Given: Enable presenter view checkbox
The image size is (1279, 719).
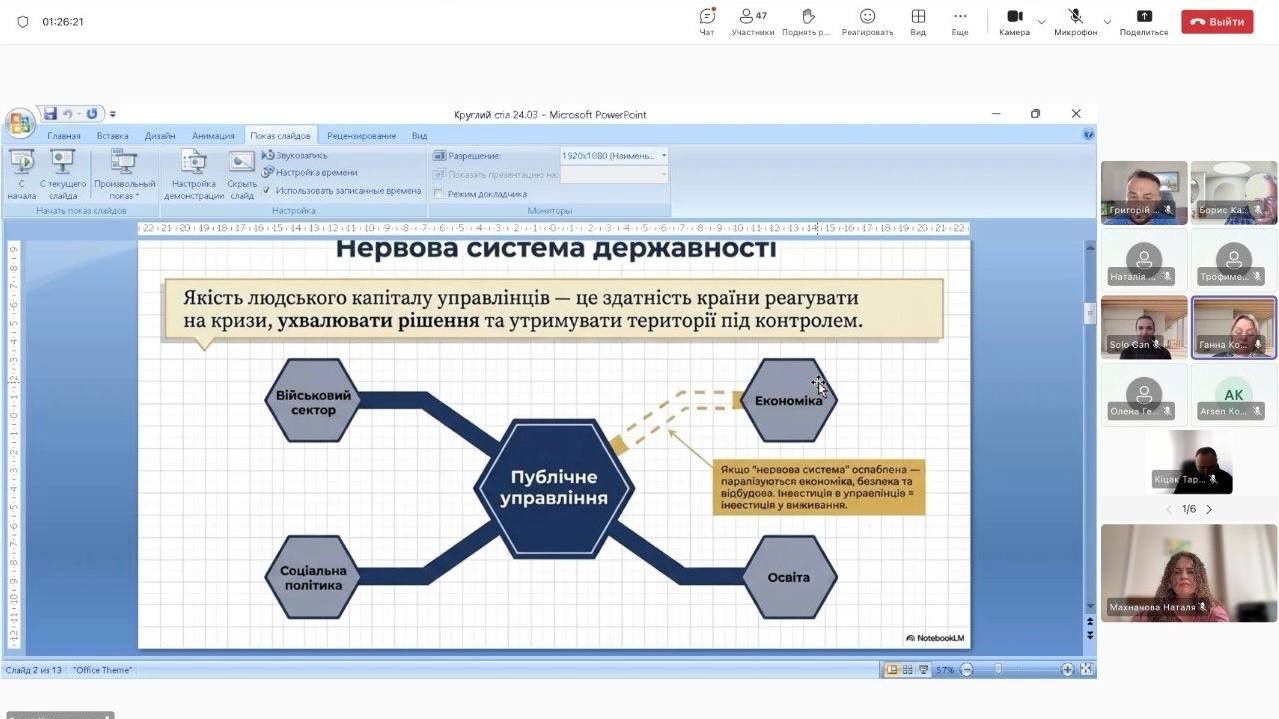Looking at the screenshot, I should 439,194.
